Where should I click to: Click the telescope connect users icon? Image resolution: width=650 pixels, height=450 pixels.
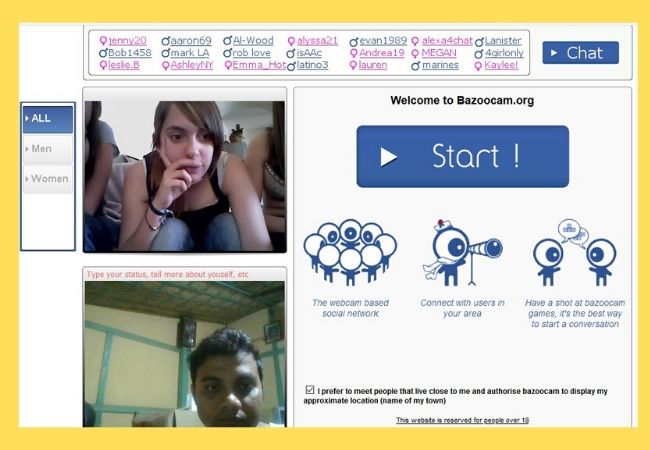click(x=462, y=252)
